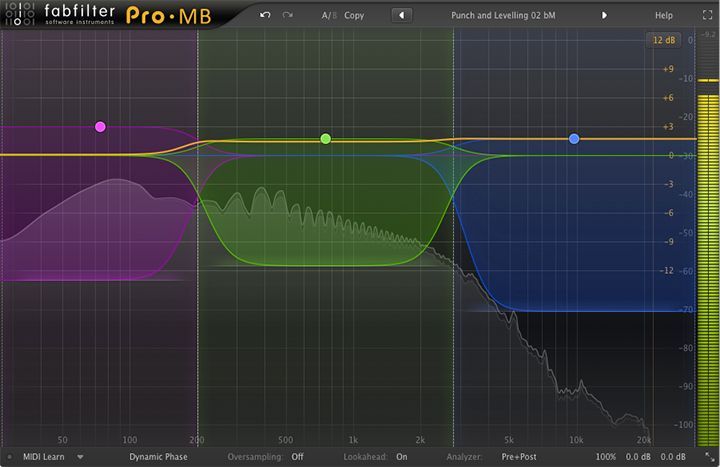
Task: Open the Dynamic Phase processing mode menu
Action: coord(158,457)
